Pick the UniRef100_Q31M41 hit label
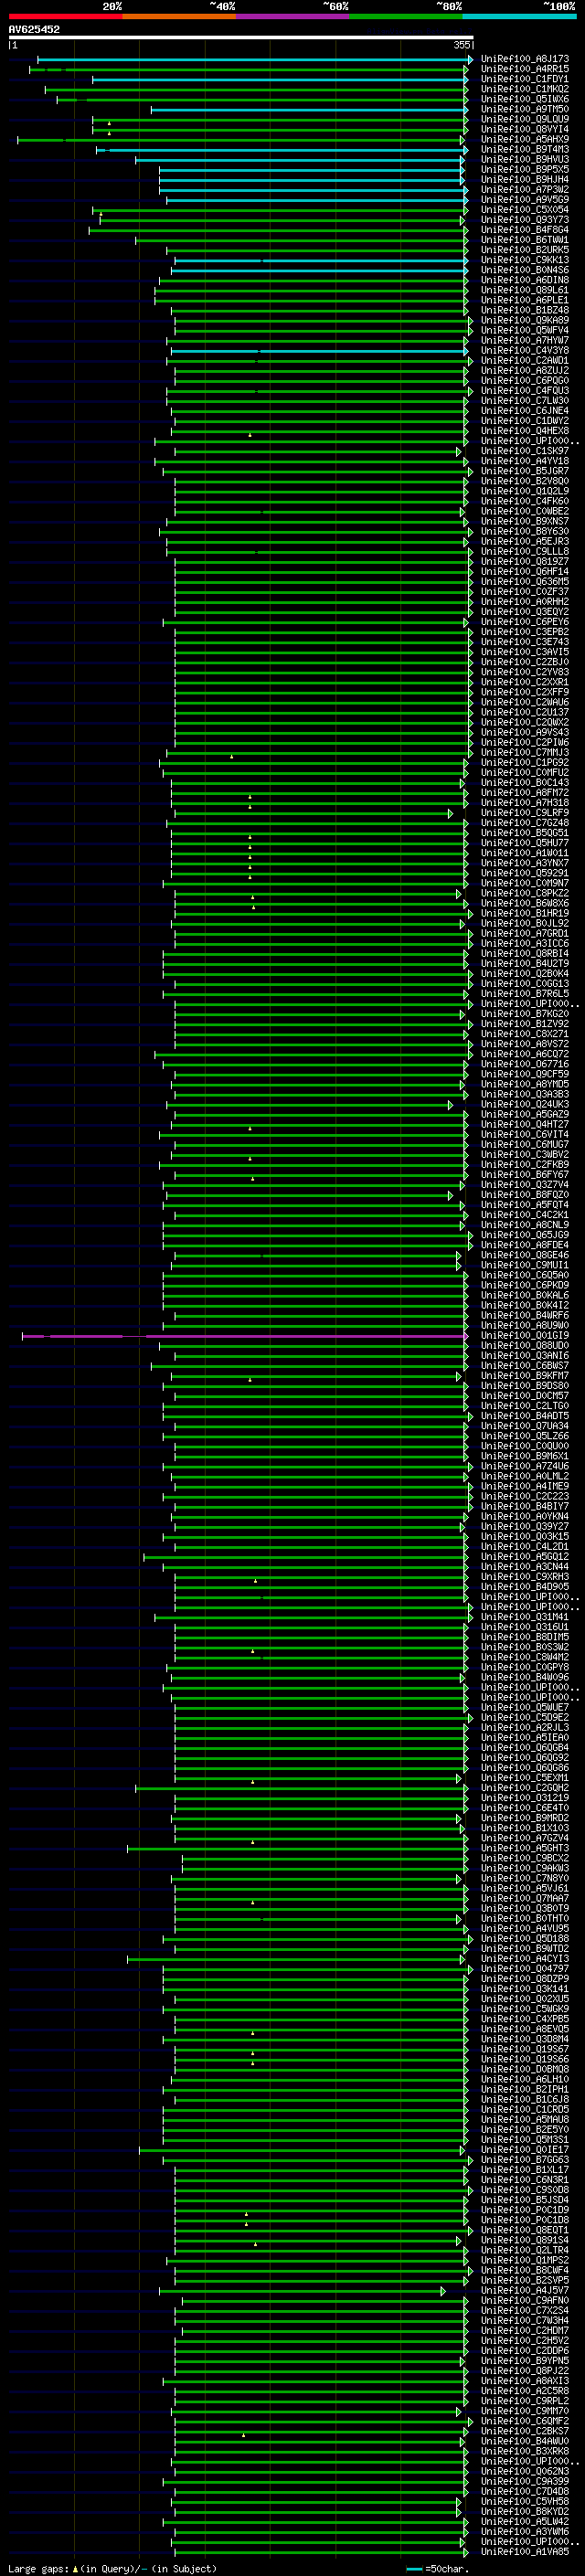Image resolution: width=585 pixels, height=2576 pixels. [524, 1617]
